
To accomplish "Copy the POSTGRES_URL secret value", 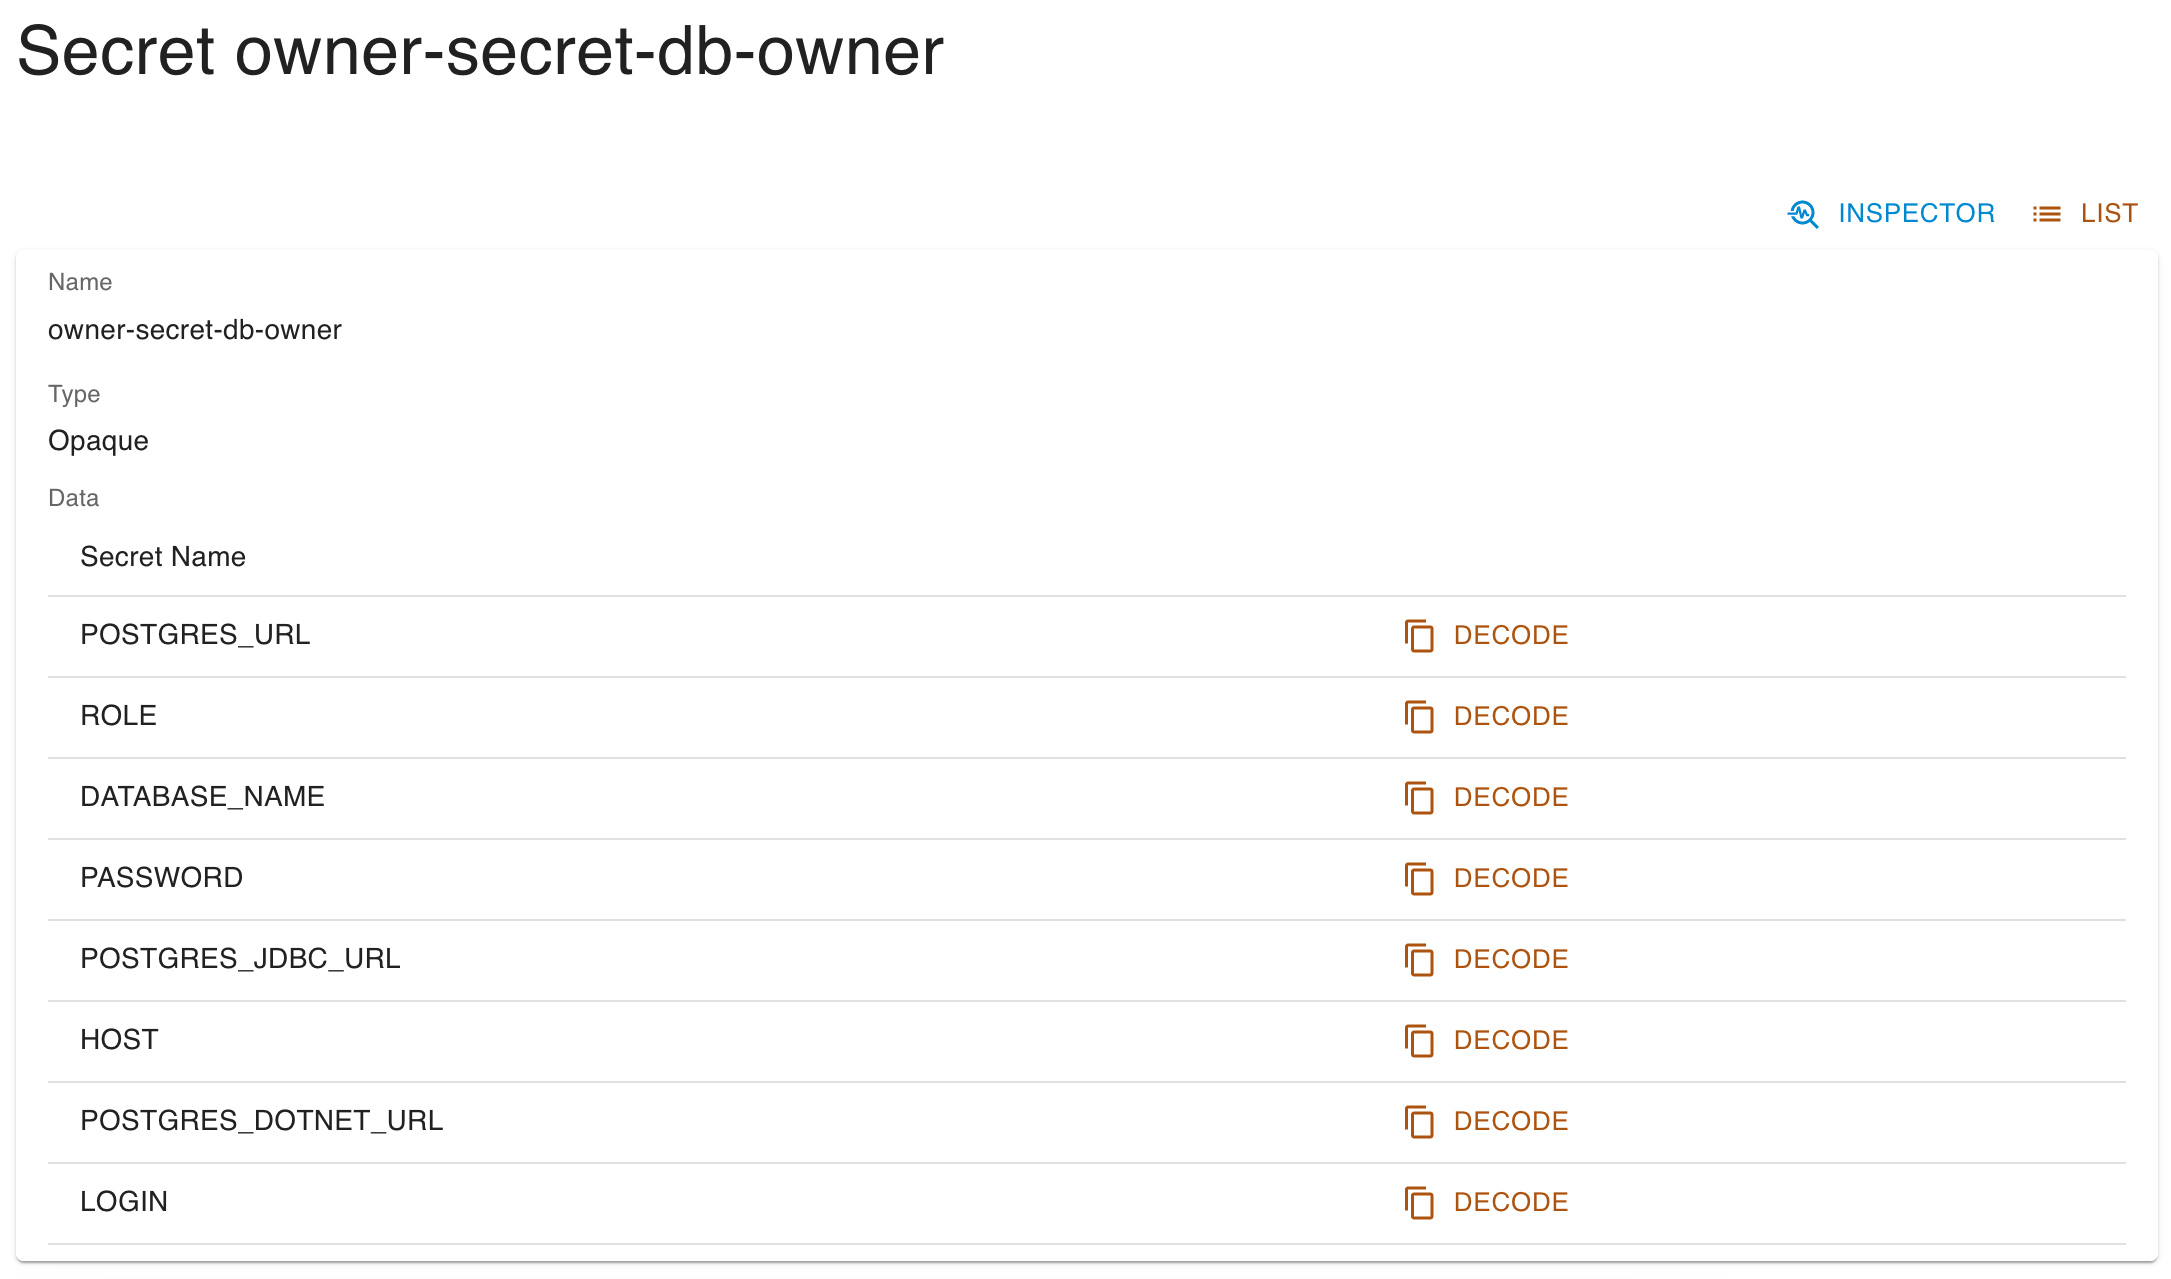I will click(x=1420, y=636).
